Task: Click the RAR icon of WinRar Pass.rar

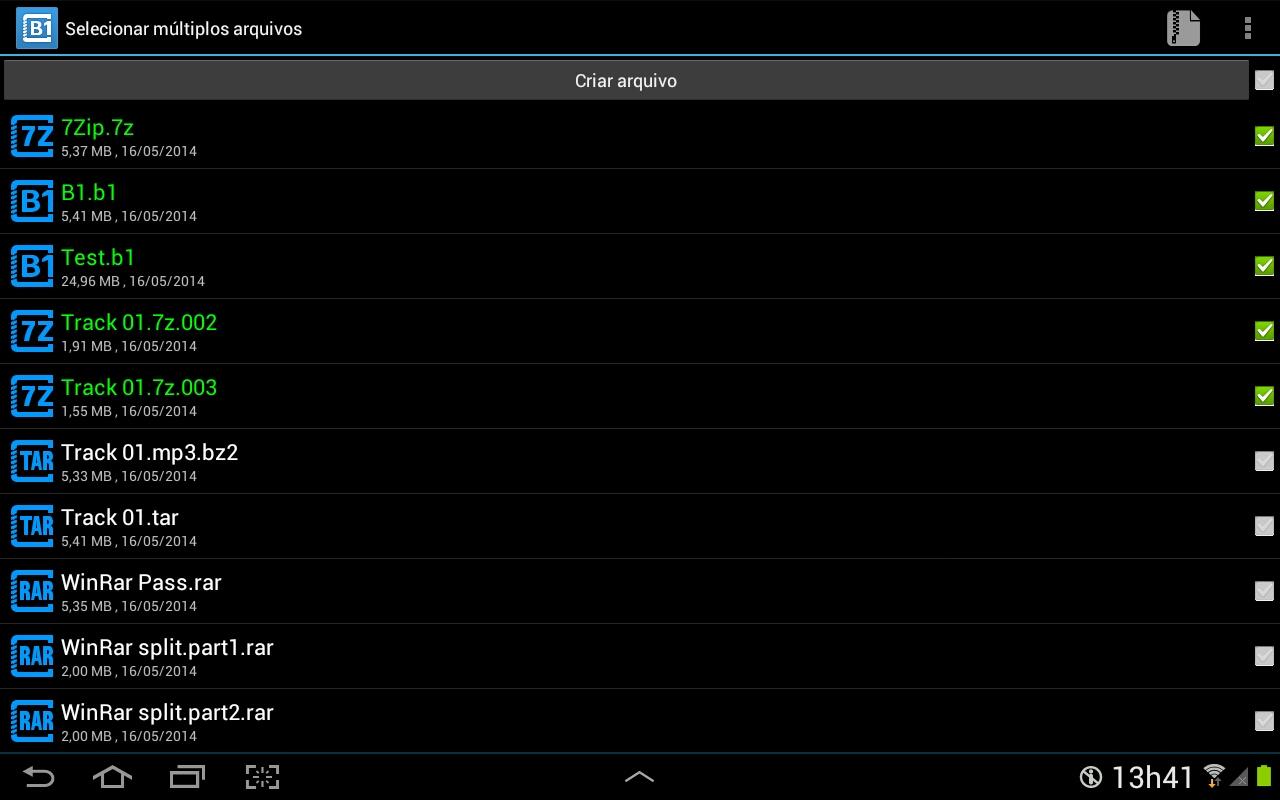Action: point(32,592)
